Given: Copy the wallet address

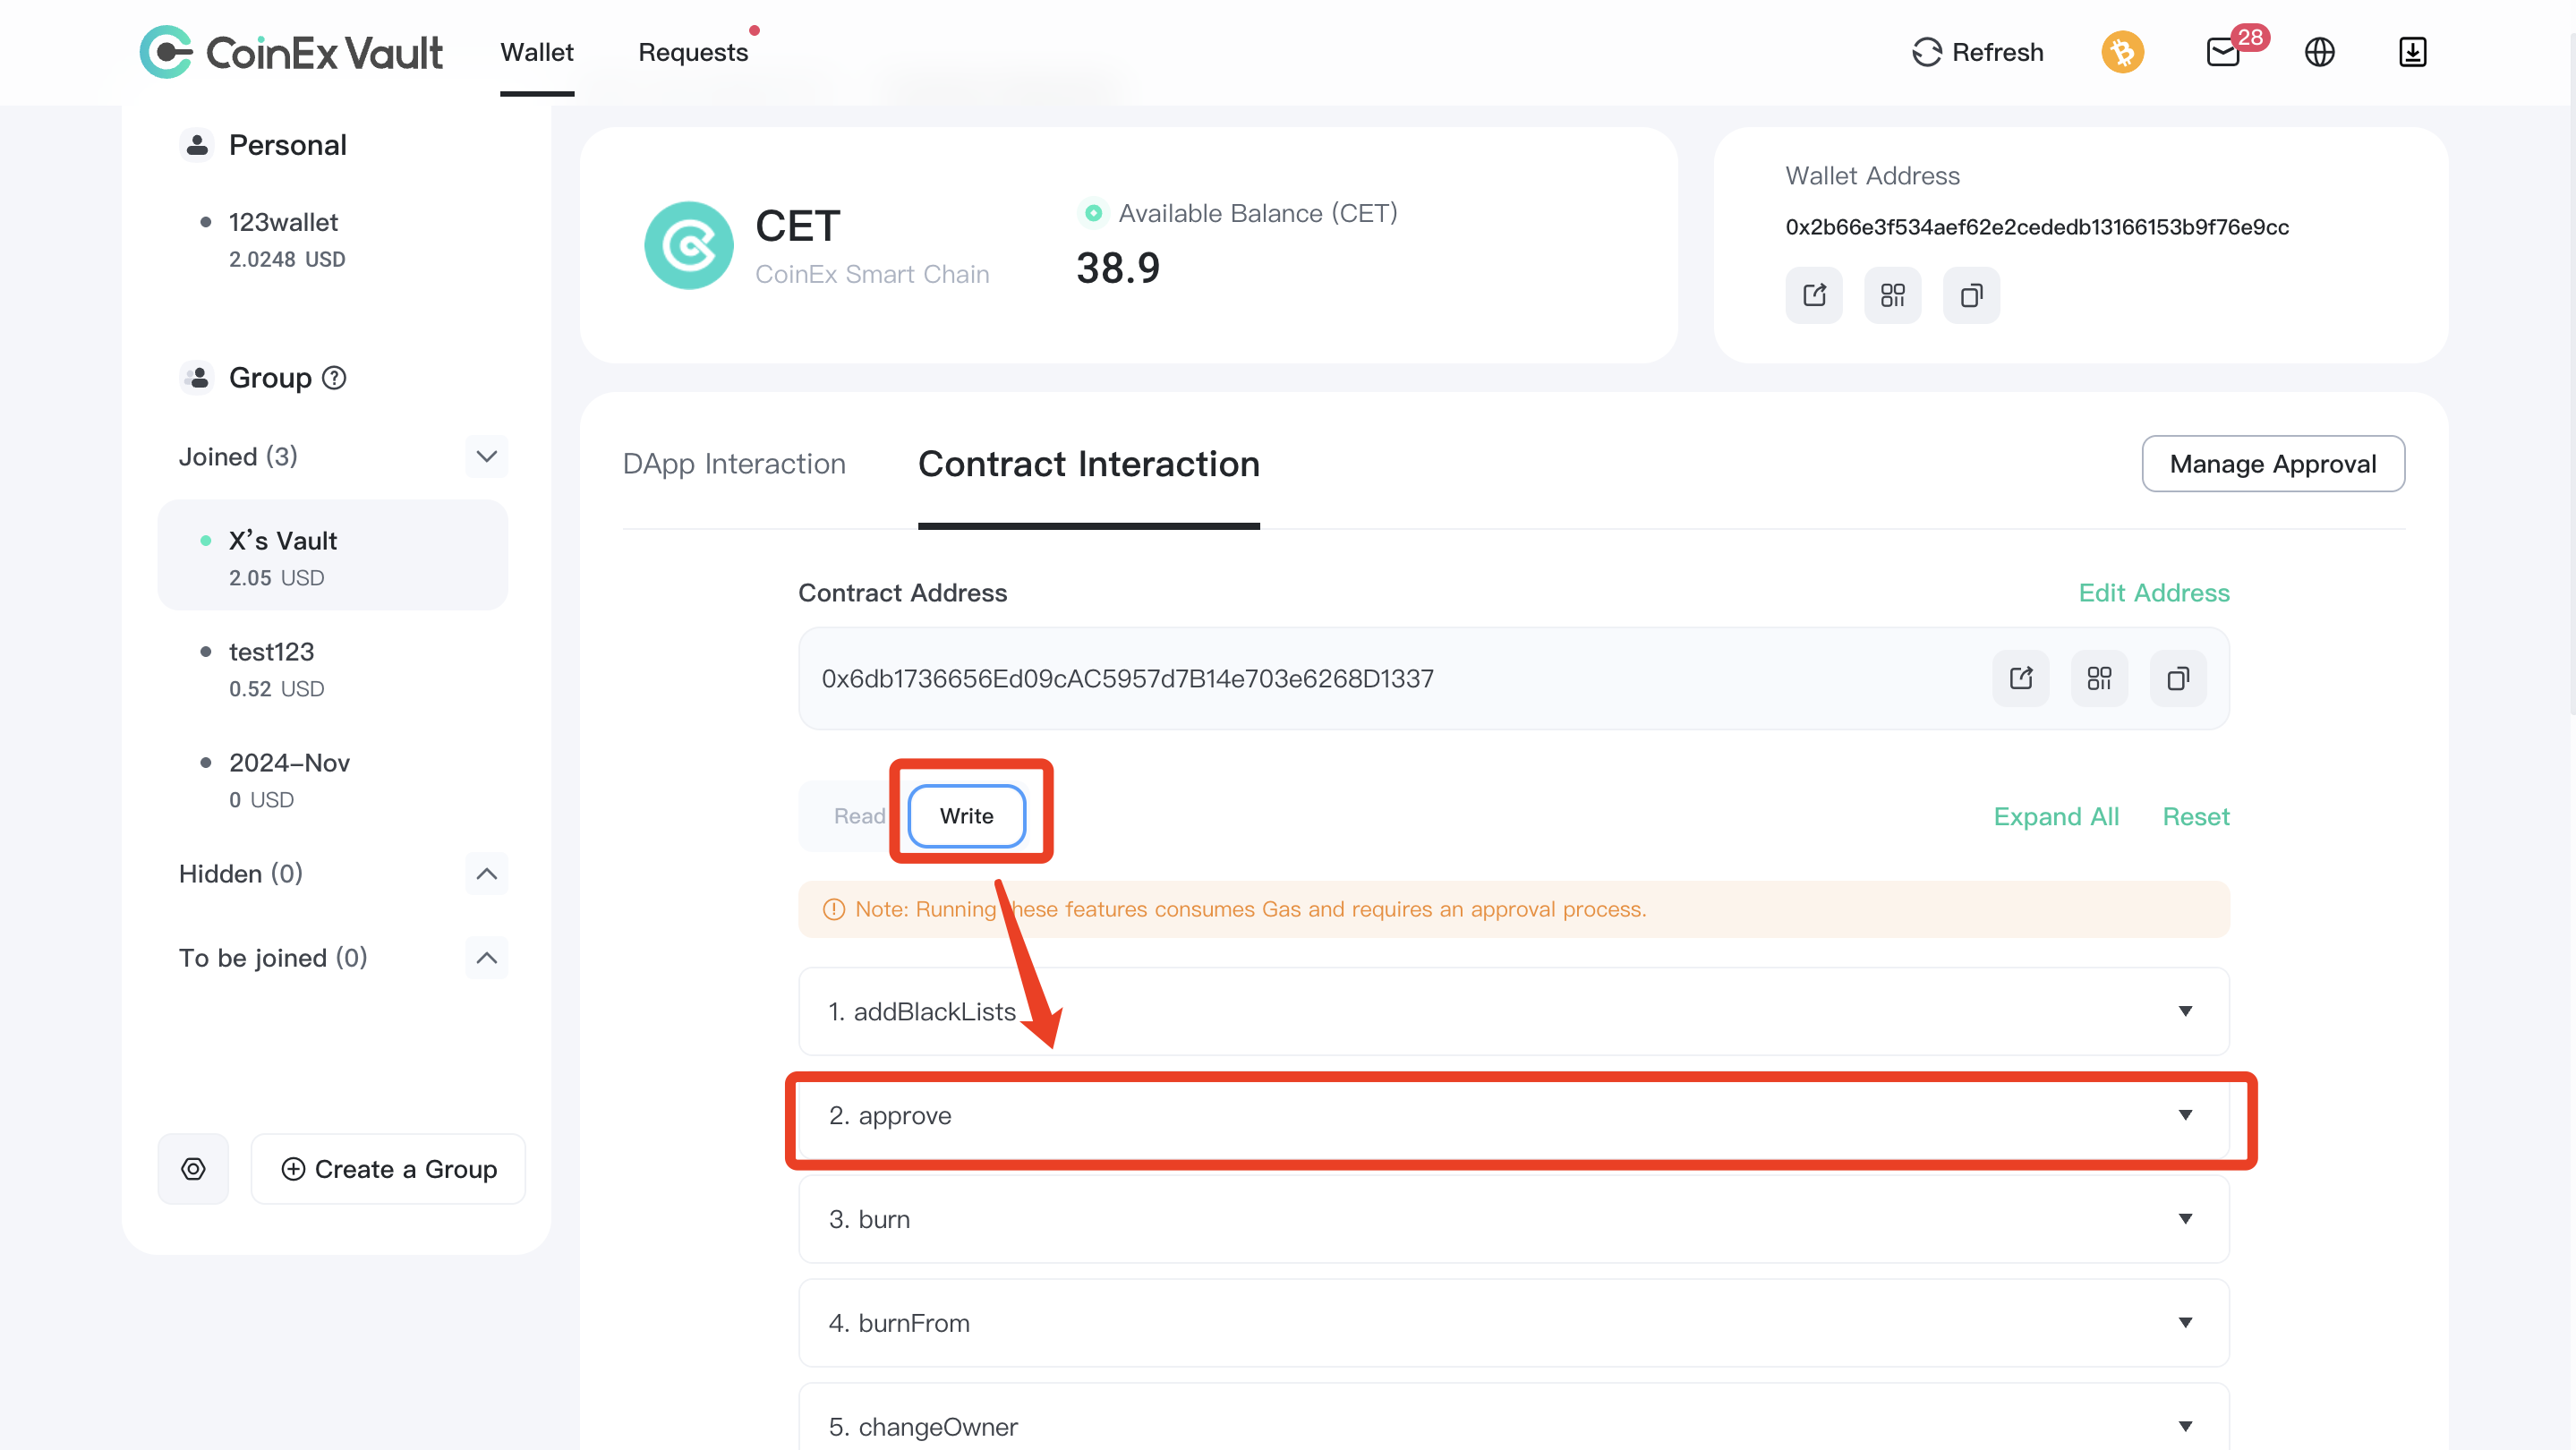Looking at the screenshot, I should pos(1971,295).
